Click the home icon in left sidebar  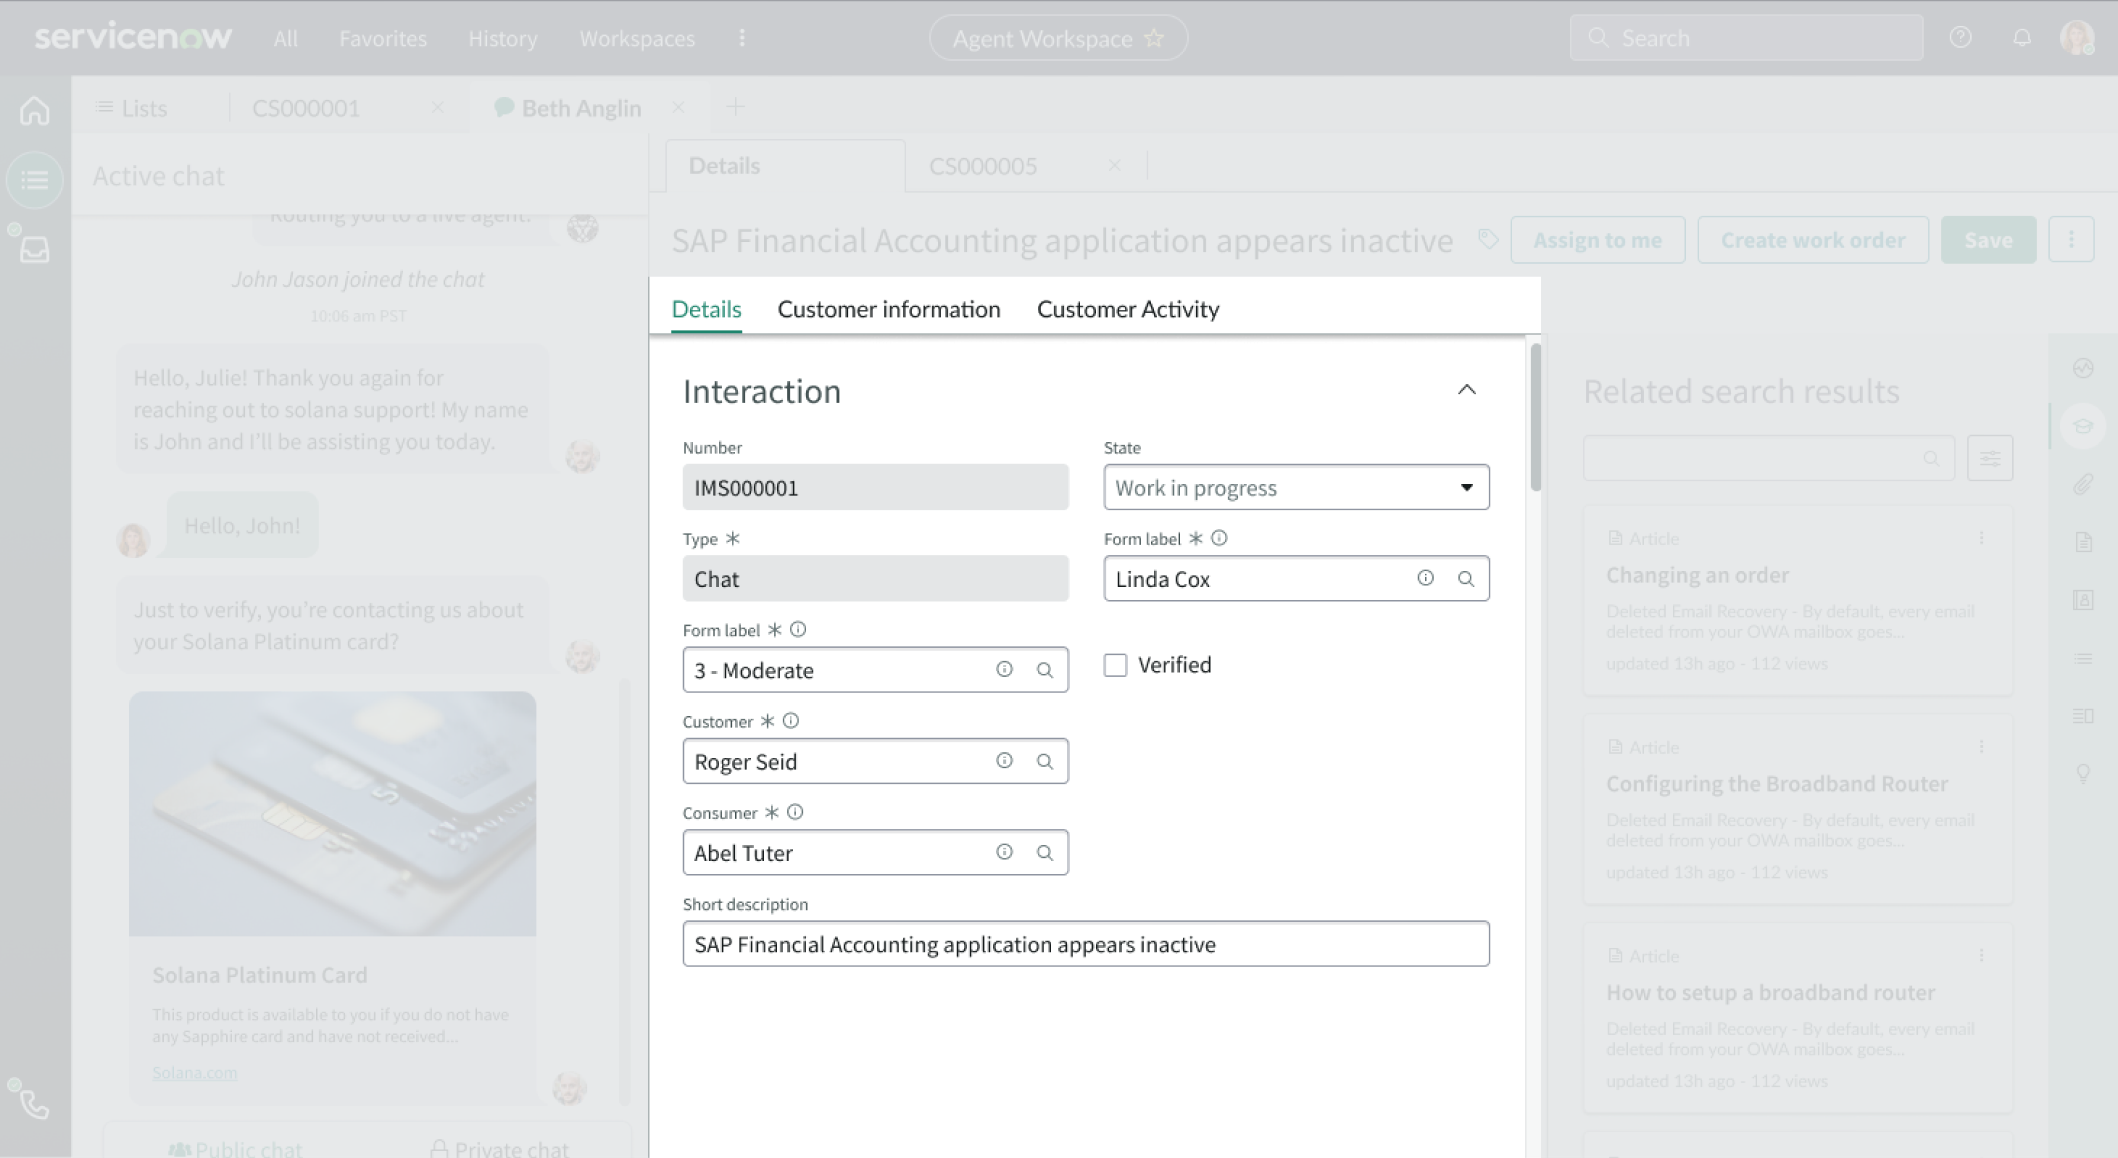click(x=35, y=110)
